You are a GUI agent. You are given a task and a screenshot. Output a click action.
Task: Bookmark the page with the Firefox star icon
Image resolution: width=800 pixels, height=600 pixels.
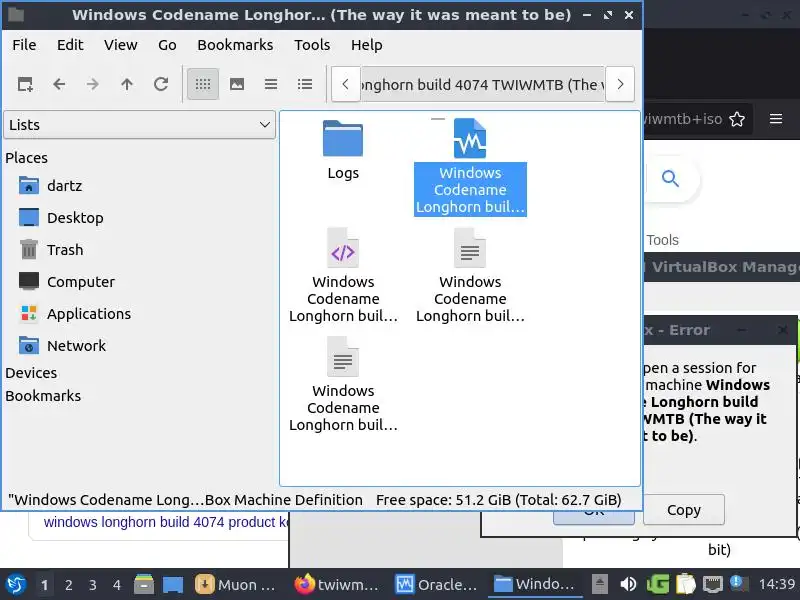(x=737, y=119)
